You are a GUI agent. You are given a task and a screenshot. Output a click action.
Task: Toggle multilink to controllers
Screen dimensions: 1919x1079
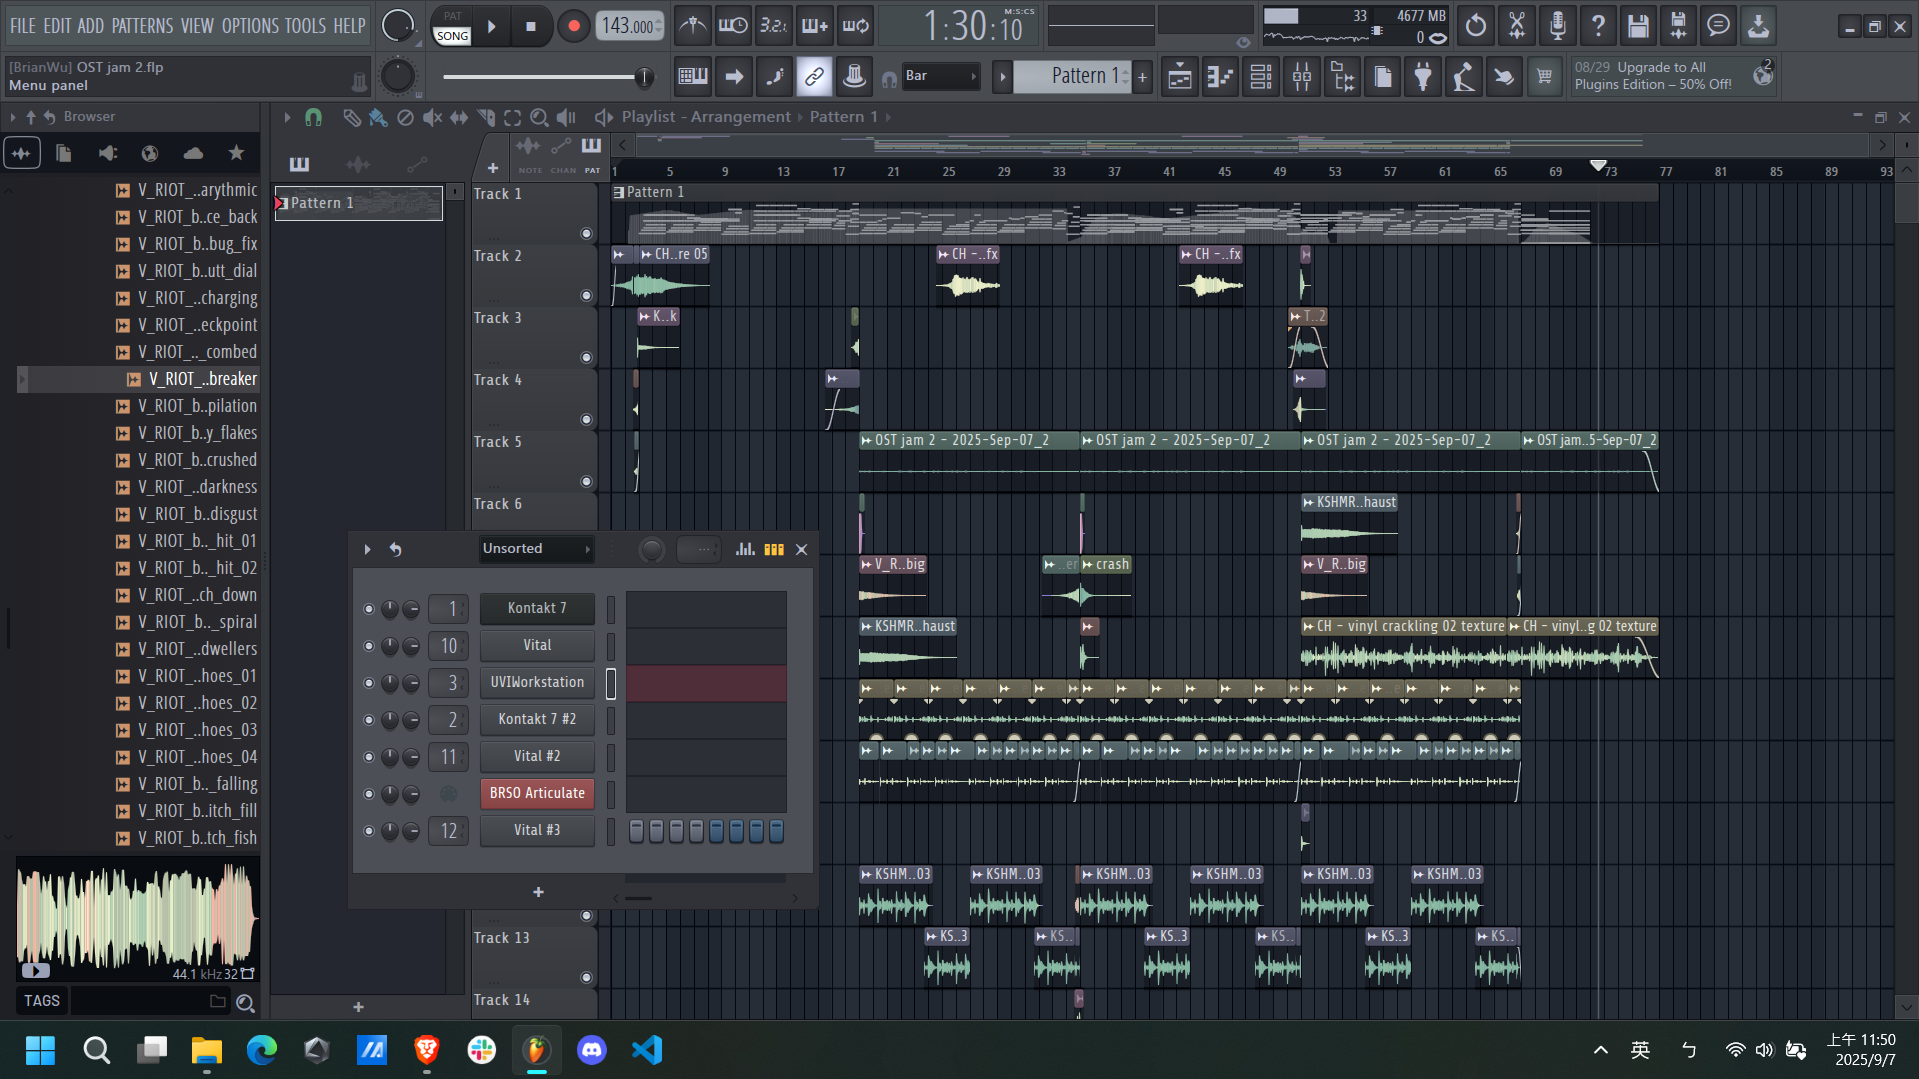(x=814, y=76)
